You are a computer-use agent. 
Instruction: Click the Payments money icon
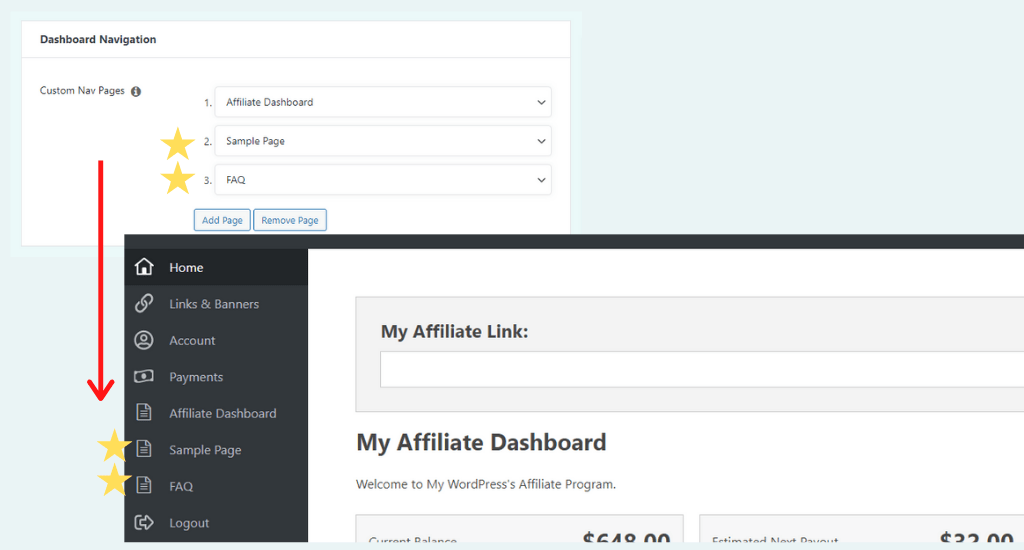(144, 376)
